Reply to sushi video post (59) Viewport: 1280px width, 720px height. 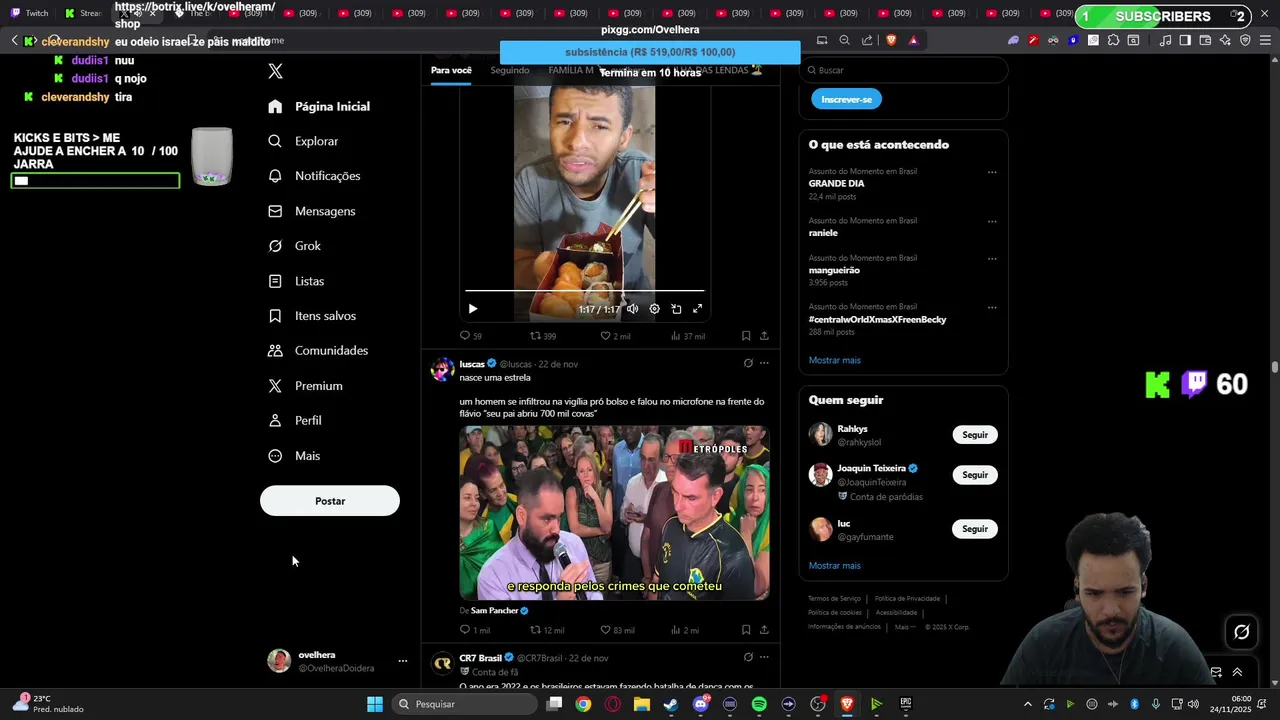tap(470, 336)
